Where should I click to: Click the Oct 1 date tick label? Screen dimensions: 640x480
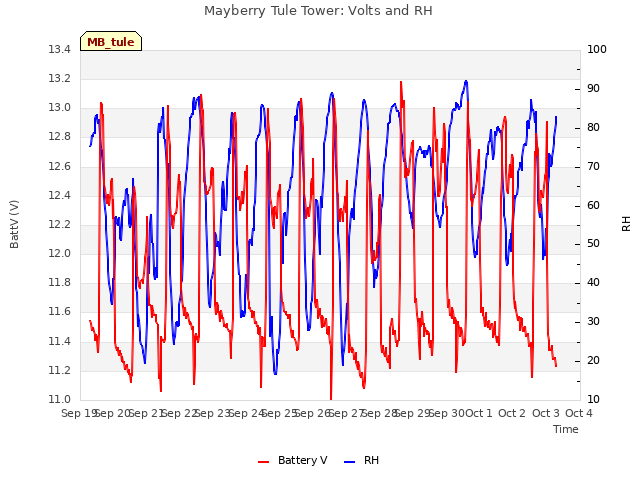[479, 413]
